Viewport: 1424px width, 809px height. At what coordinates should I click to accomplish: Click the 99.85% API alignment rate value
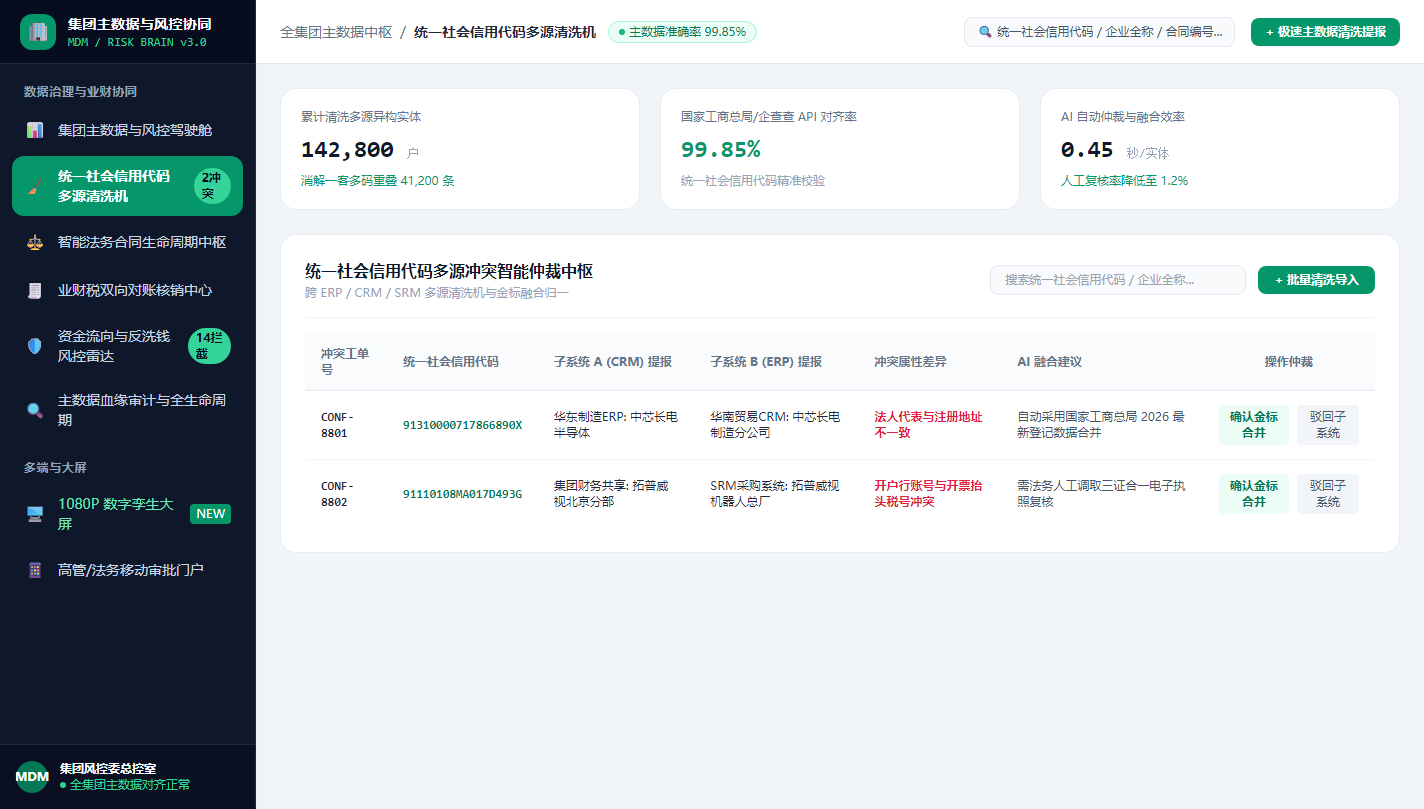click(721, 150)
